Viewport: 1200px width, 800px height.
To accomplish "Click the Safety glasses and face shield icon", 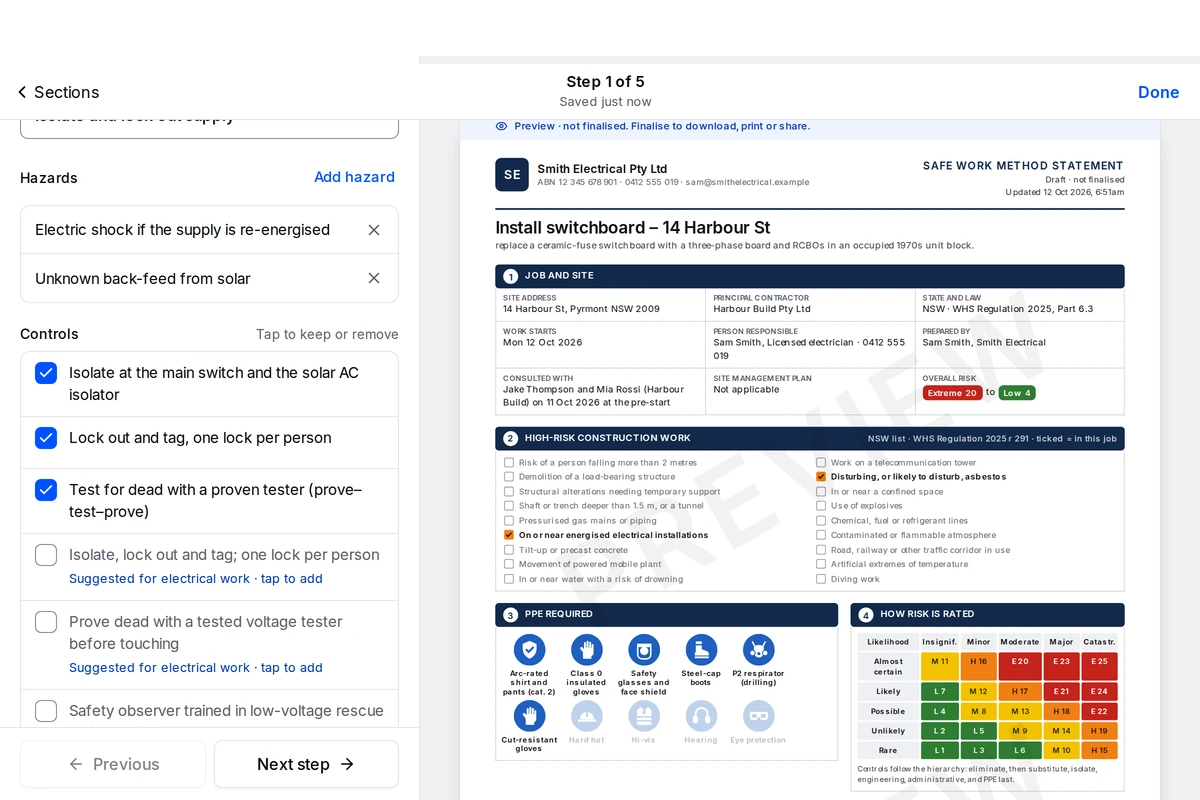I will tap(644, 650).
